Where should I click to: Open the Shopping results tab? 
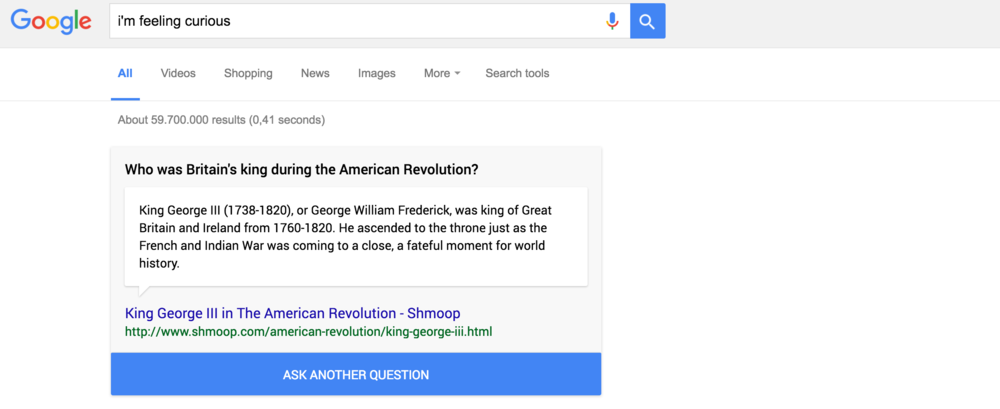[248, 73]
